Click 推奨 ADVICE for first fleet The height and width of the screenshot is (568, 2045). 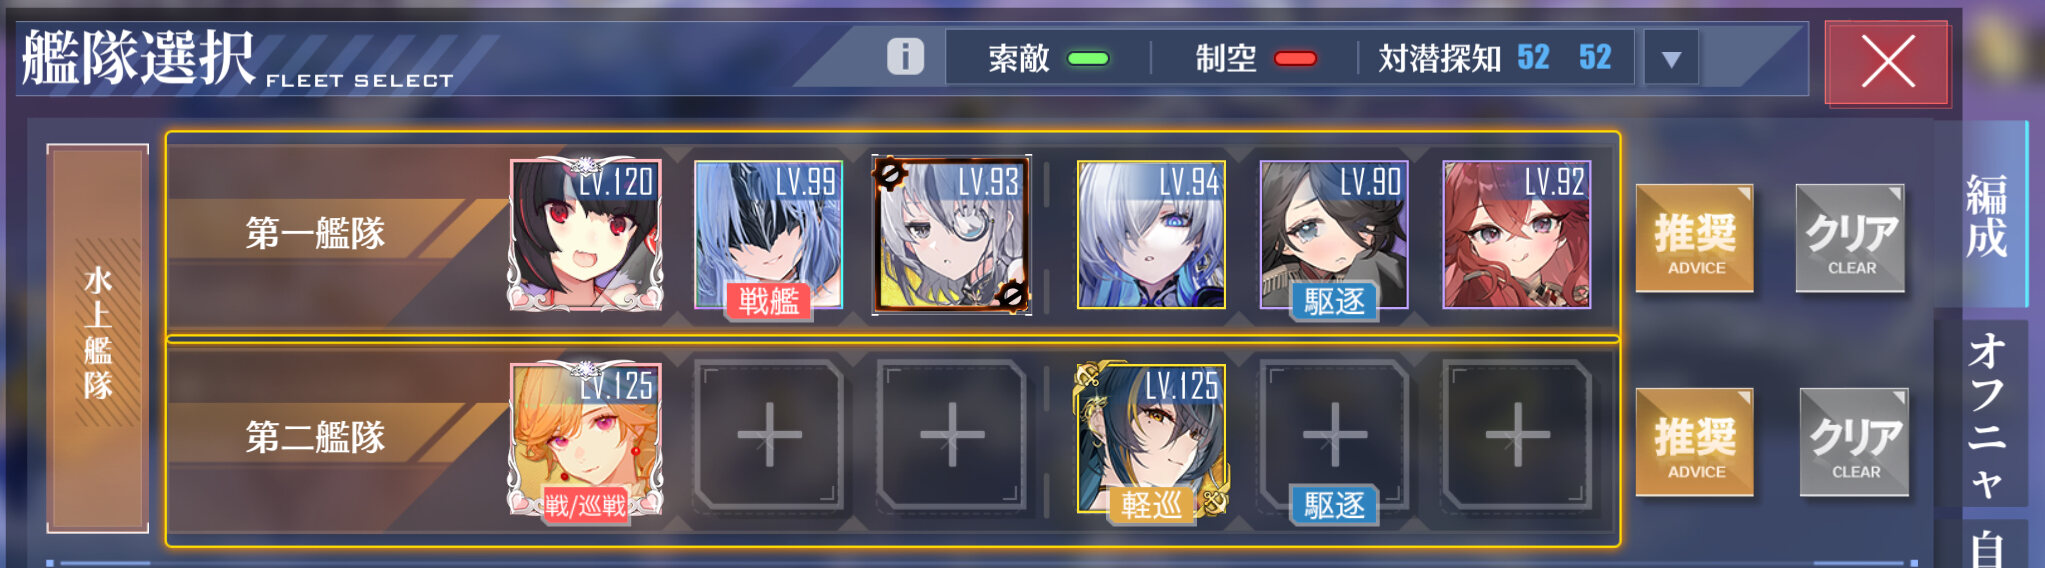pos(1695,238)
